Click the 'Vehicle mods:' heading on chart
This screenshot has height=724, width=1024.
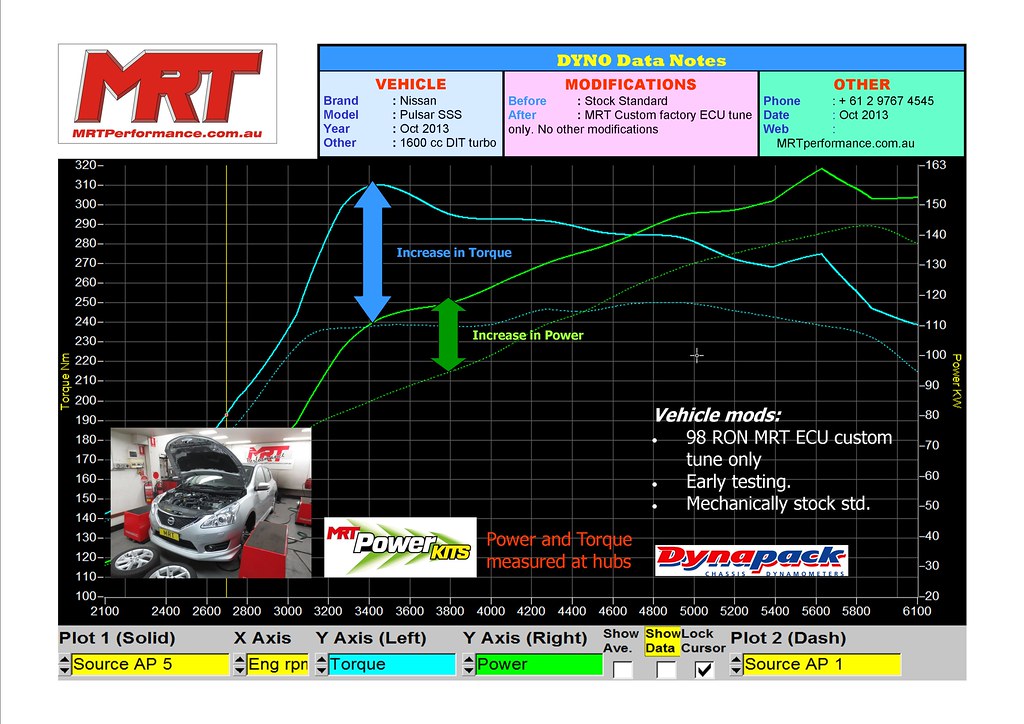(717, 415)
